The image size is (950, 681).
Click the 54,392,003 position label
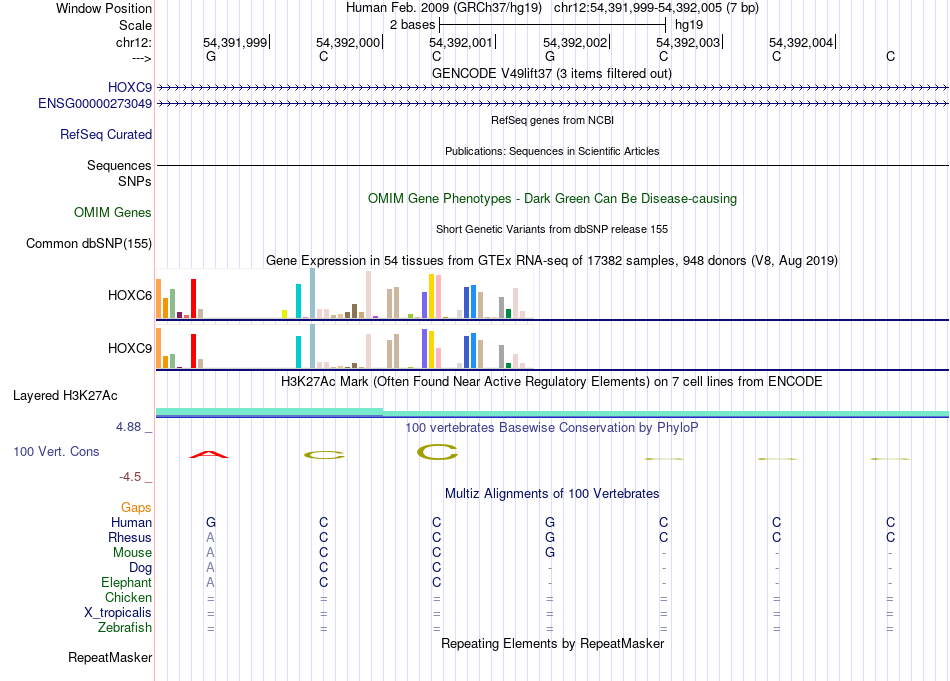click(688, 42)
